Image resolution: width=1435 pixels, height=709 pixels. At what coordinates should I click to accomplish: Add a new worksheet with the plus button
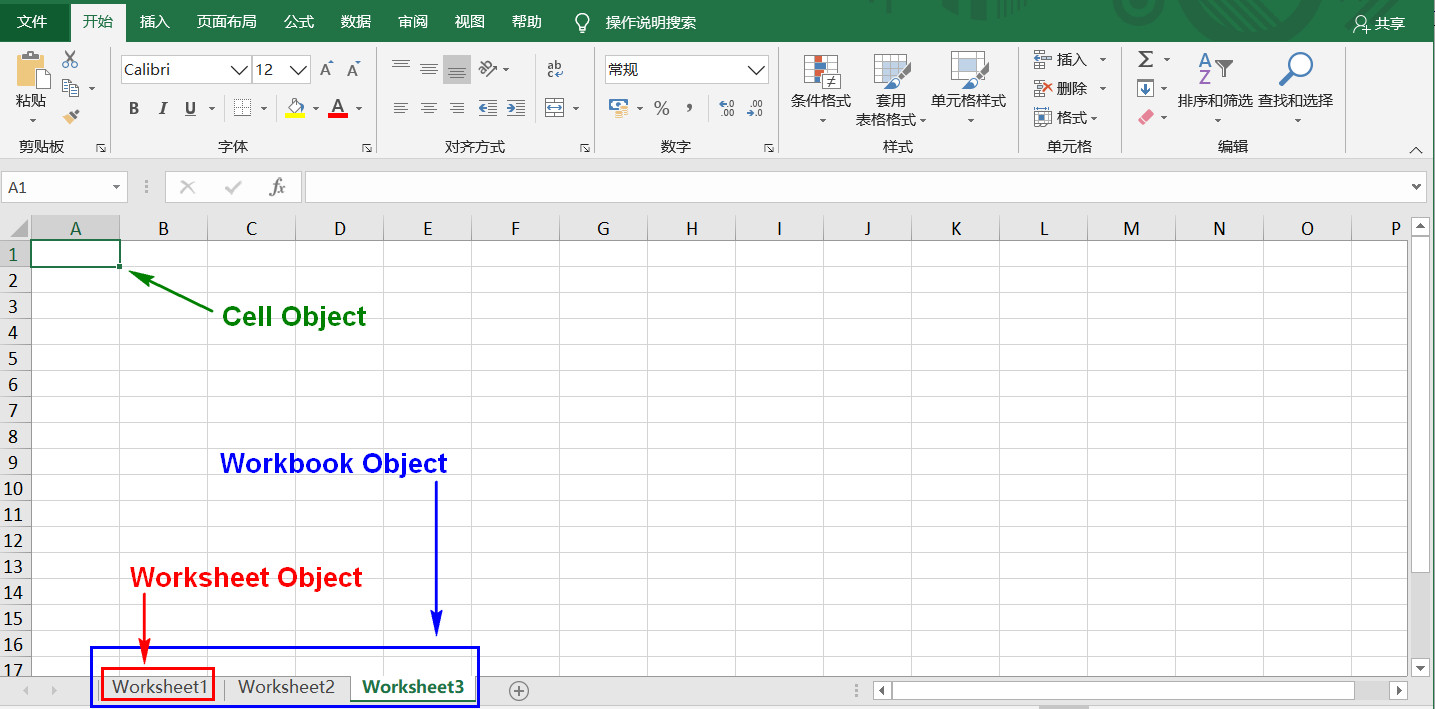(518, 690)
